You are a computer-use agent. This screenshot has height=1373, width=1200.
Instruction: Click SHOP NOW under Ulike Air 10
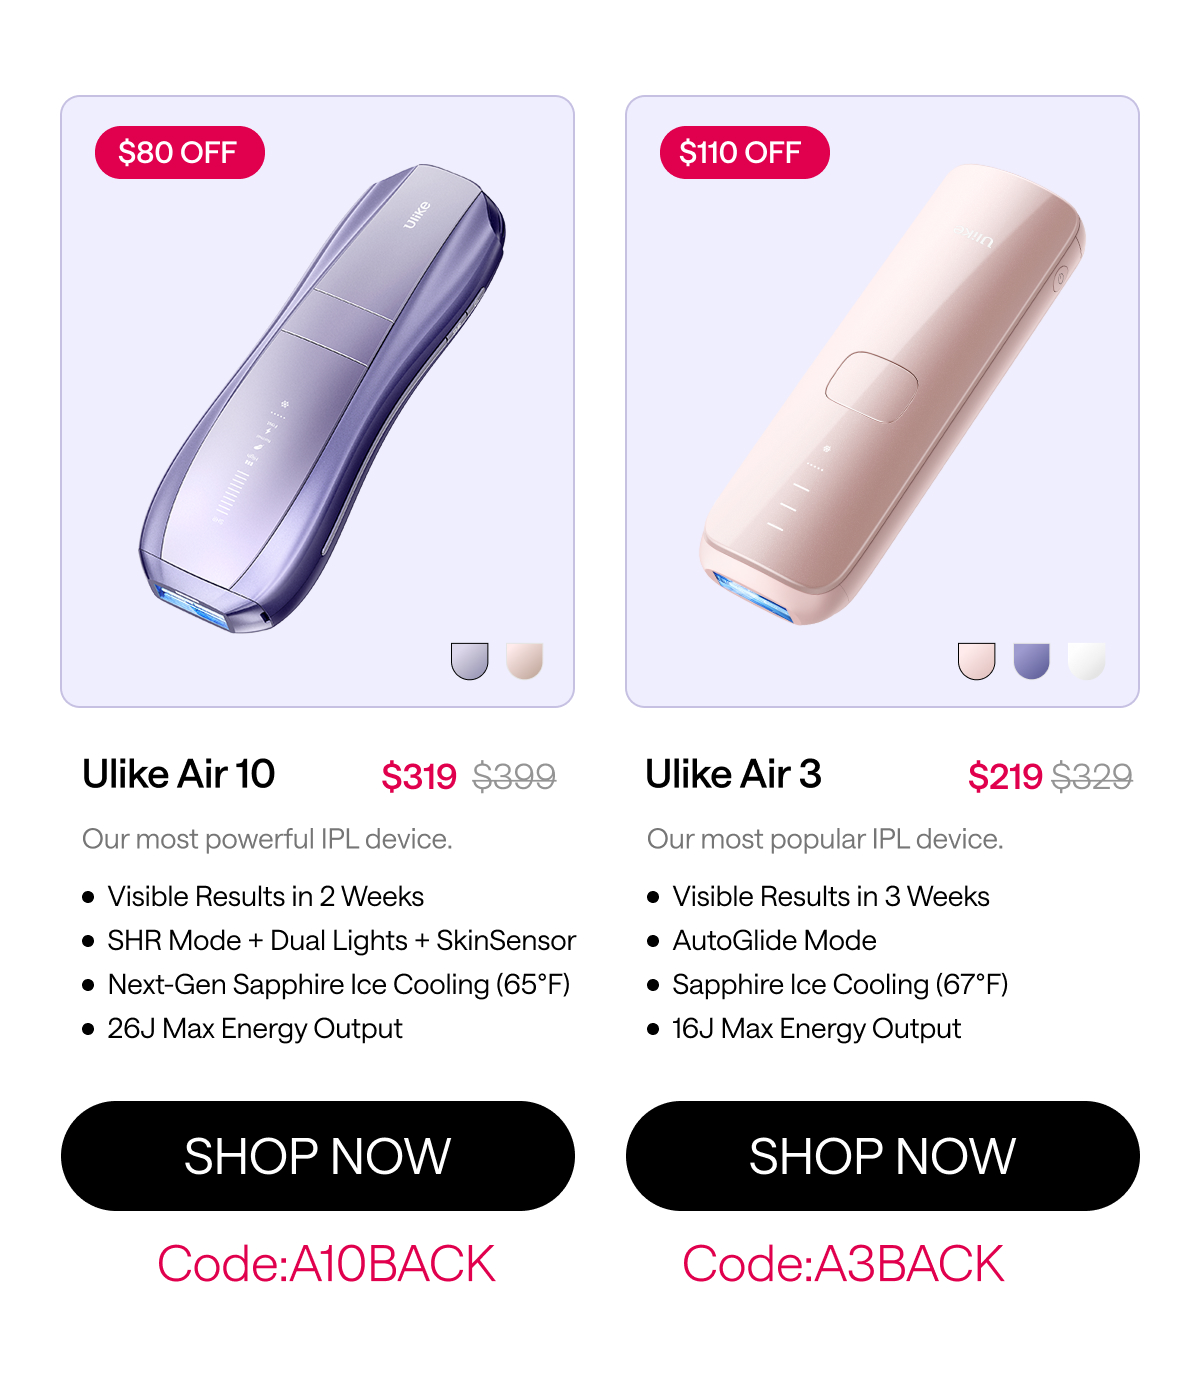318,1156
